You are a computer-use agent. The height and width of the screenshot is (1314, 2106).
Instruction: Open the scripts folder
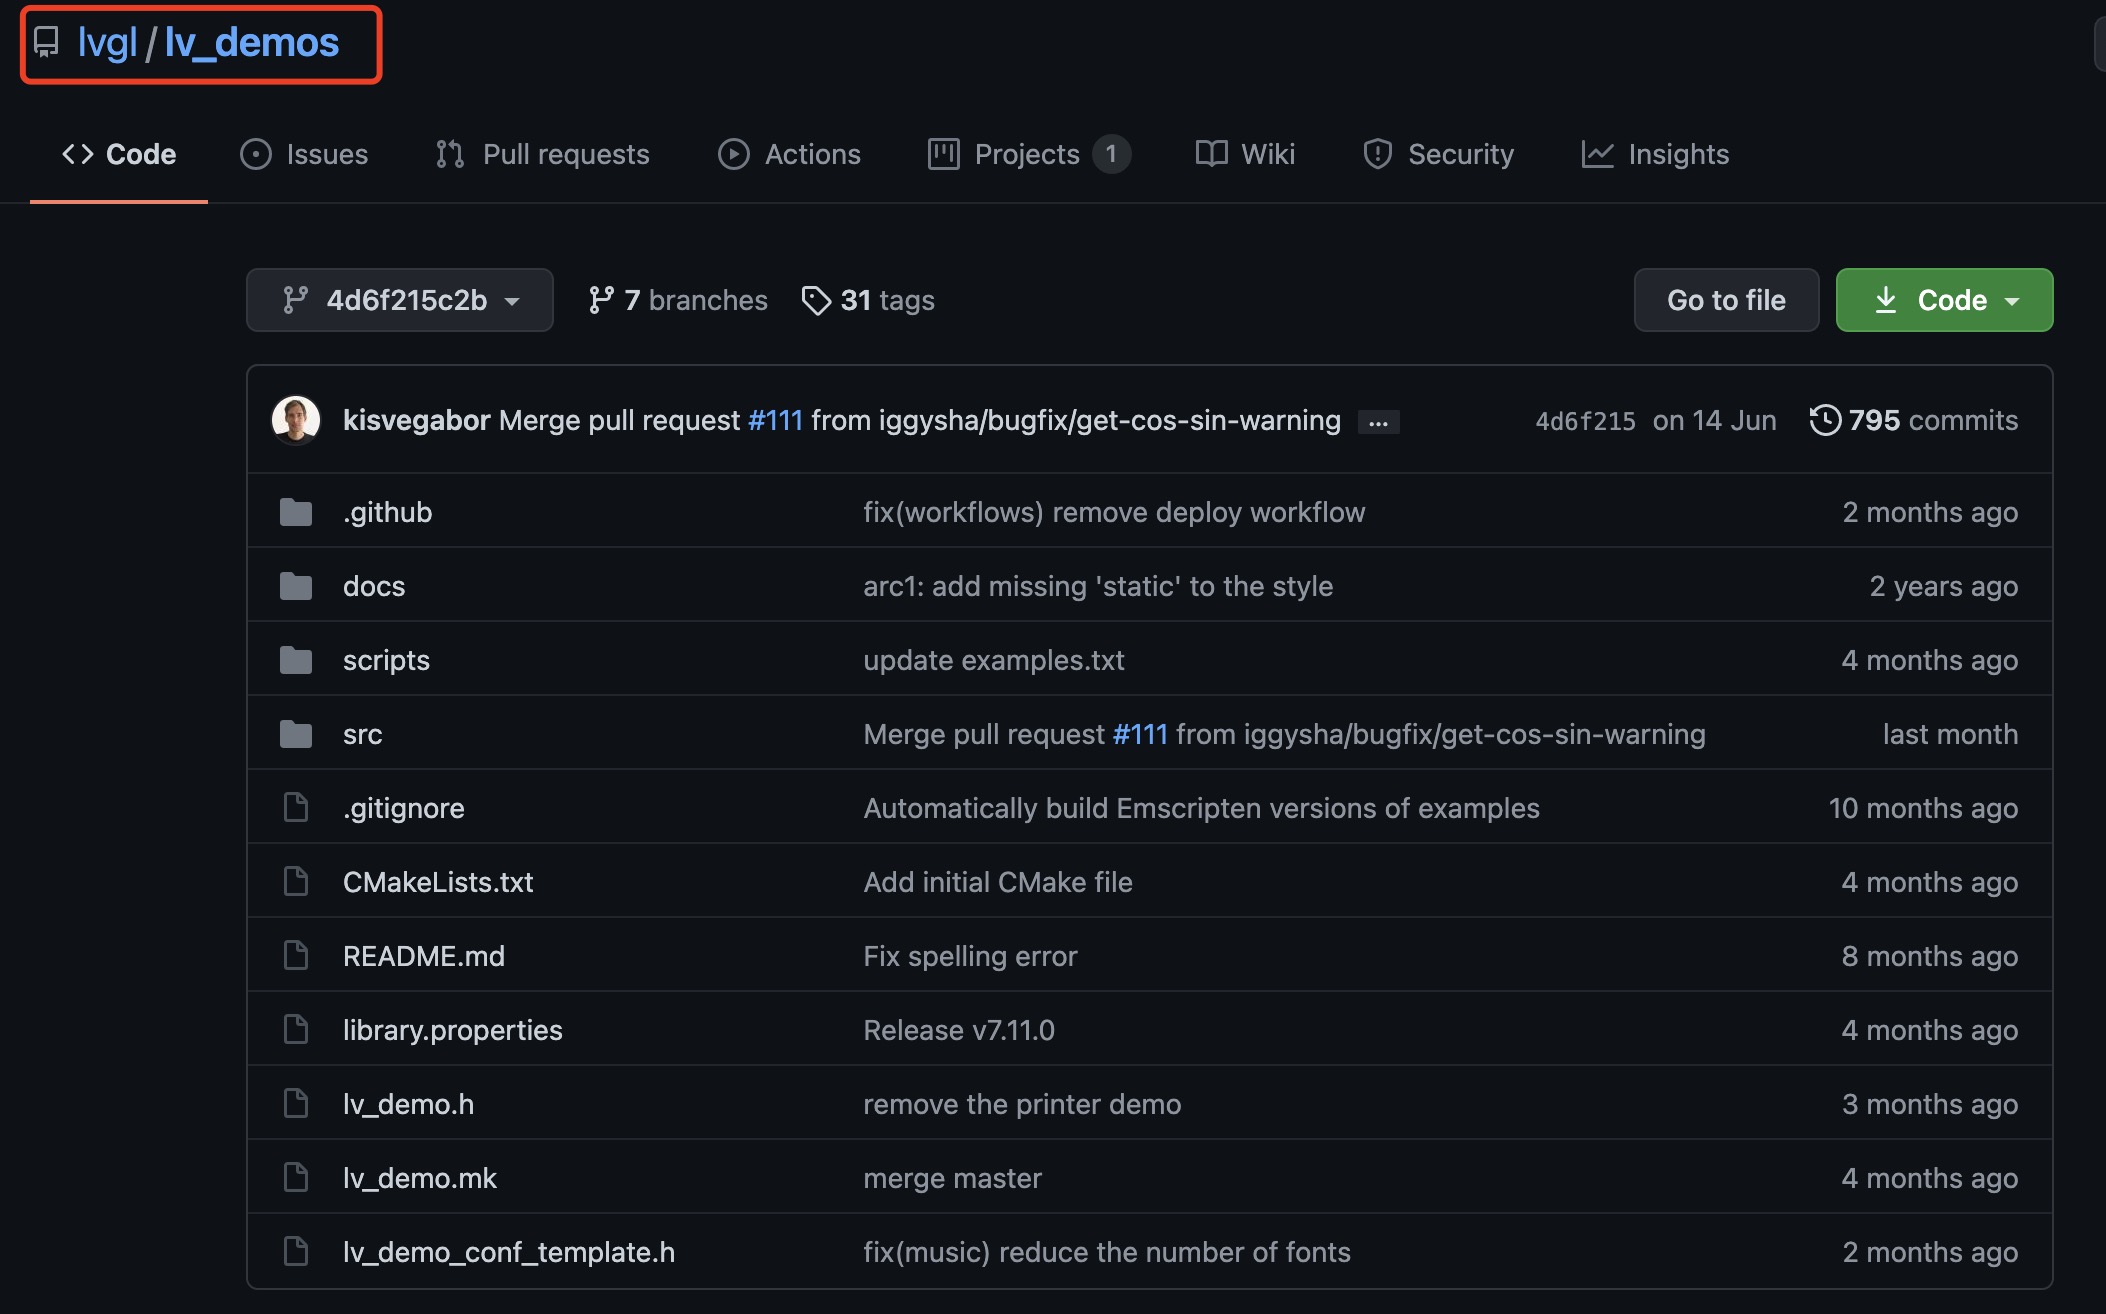tap(386, 660)
